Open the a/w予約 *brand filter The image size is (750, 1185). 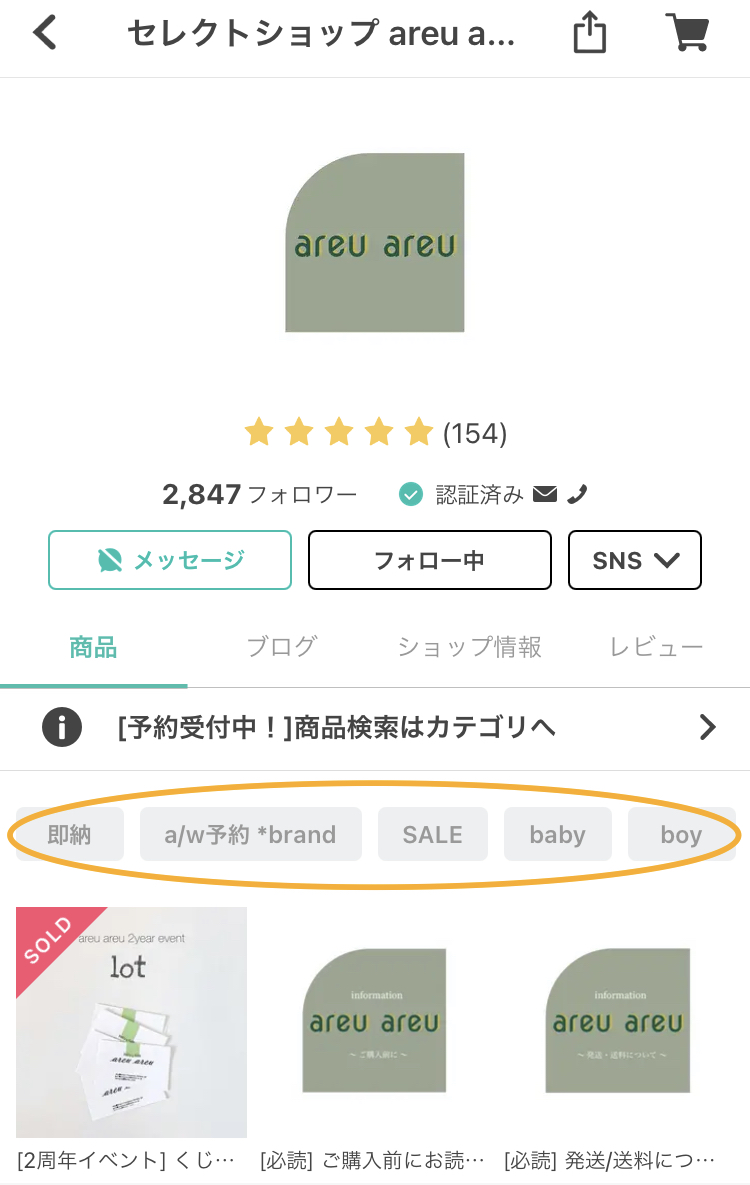click(250, 834)
